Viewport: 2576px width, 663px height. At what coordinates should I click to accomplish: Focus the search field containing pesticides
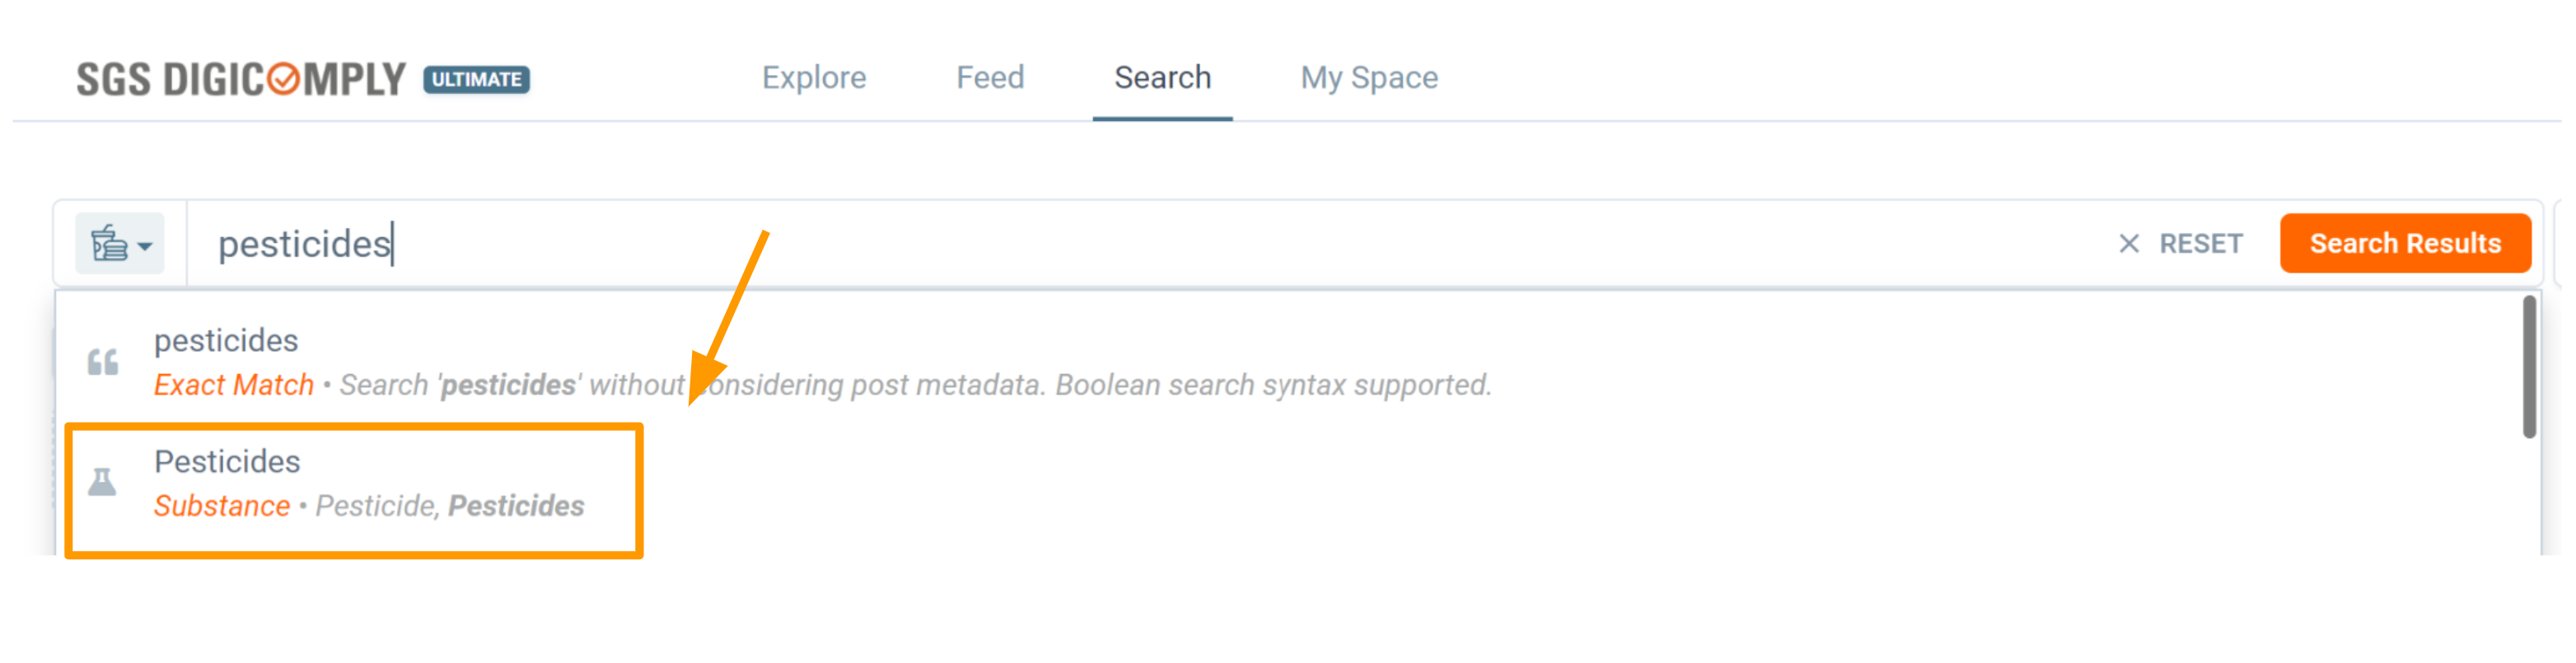click(1100, 244)
